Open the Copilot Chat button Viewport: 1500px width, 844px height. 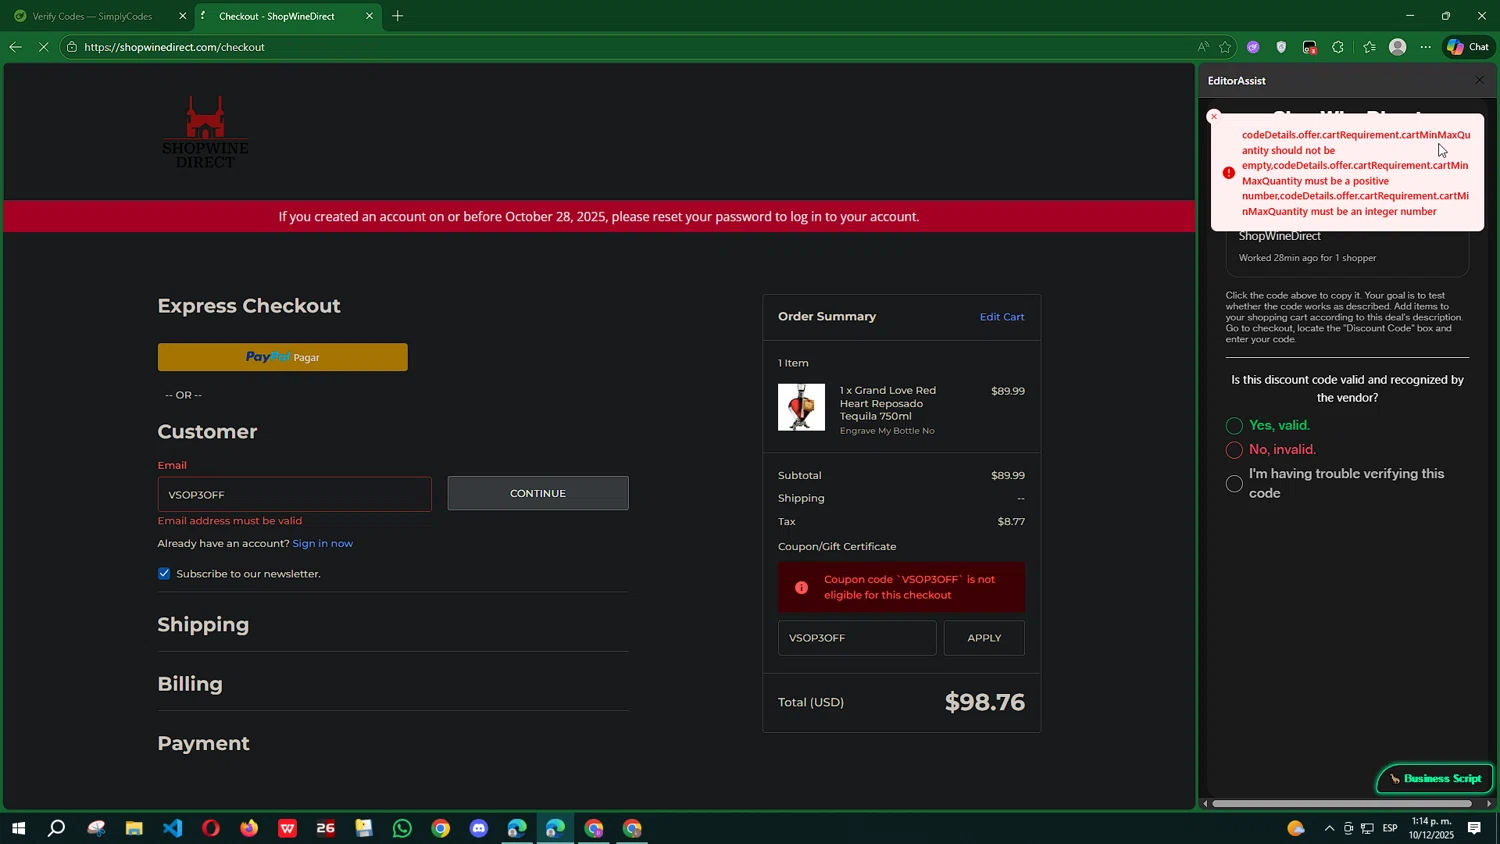[1468, 47]
